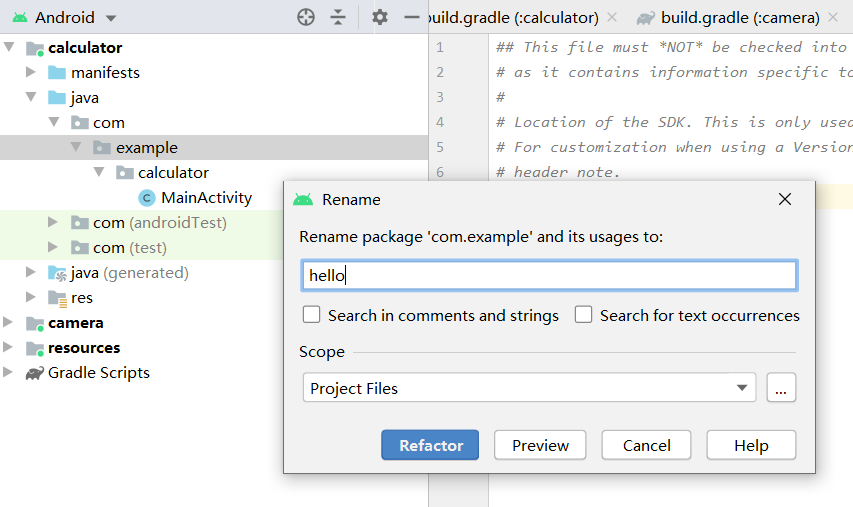Click the Collapse All icon in project panel
The width and height of the screenshot is (853, 507).
pyautogui.click(x=338, y=17)
